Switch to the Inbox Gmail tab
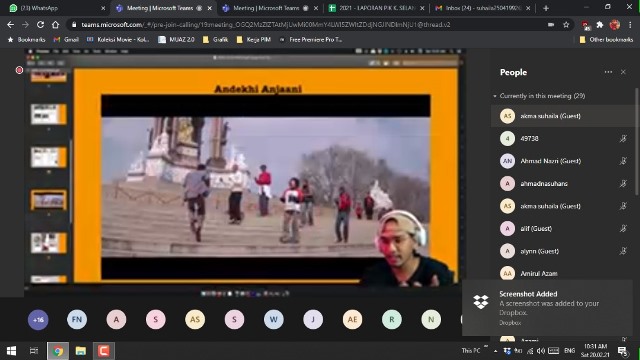Viewport: 640px width, 360px height. 483,8
